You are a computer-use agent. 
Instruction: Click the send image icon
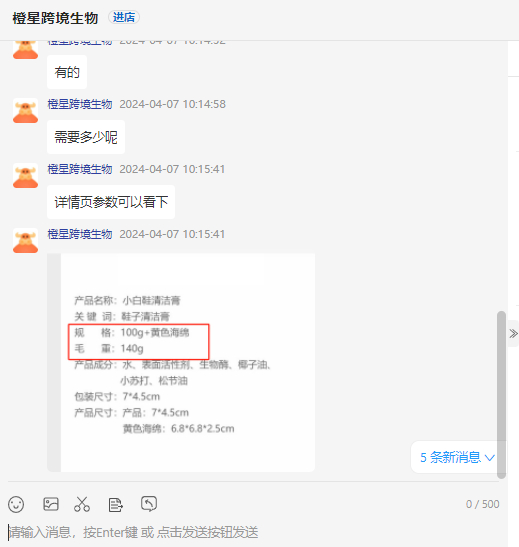(x=51, y=504)
